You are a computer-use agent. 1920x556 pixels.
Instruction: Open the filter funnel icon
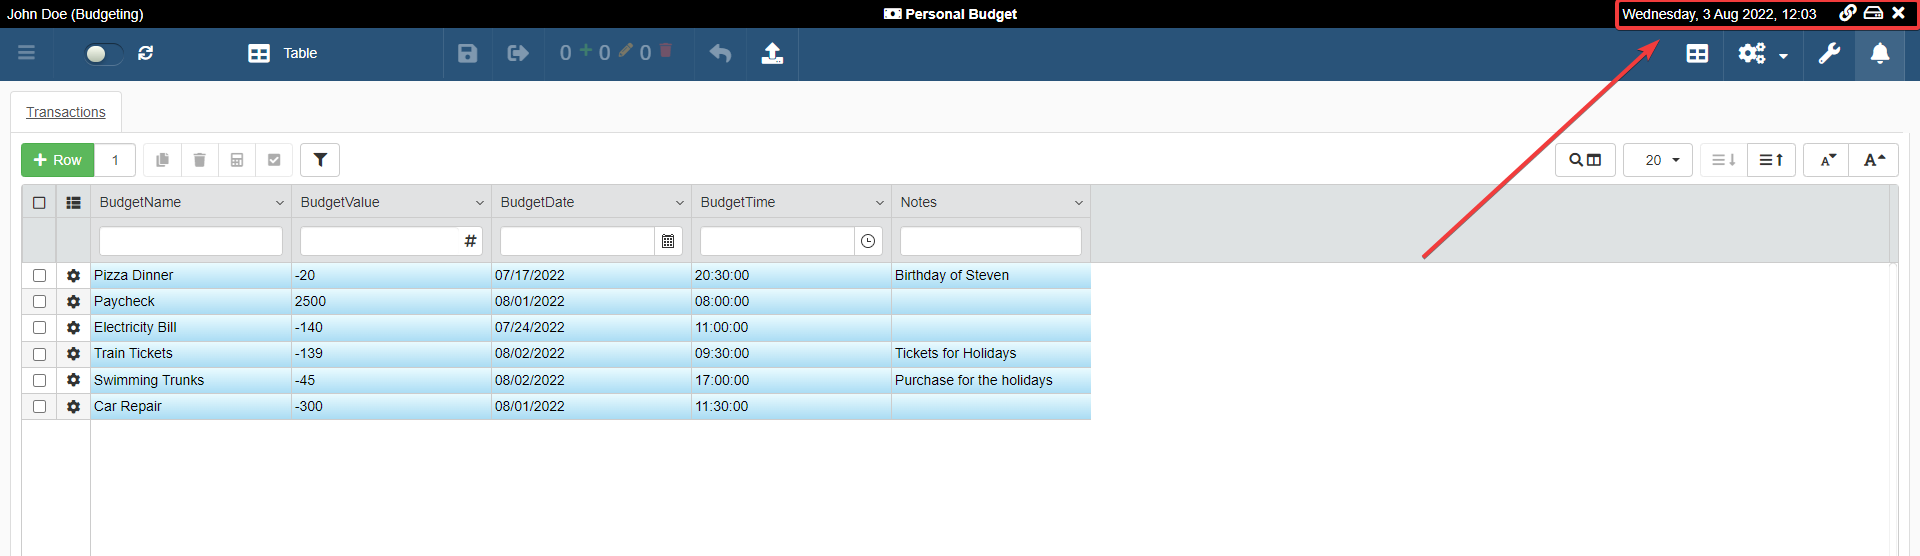(320, 160)
